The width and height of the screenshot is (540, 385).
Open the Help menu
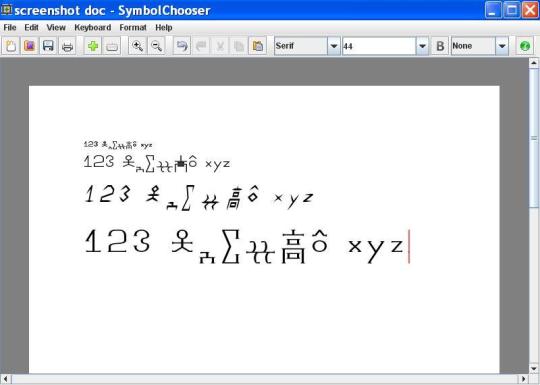pos(164,27)
